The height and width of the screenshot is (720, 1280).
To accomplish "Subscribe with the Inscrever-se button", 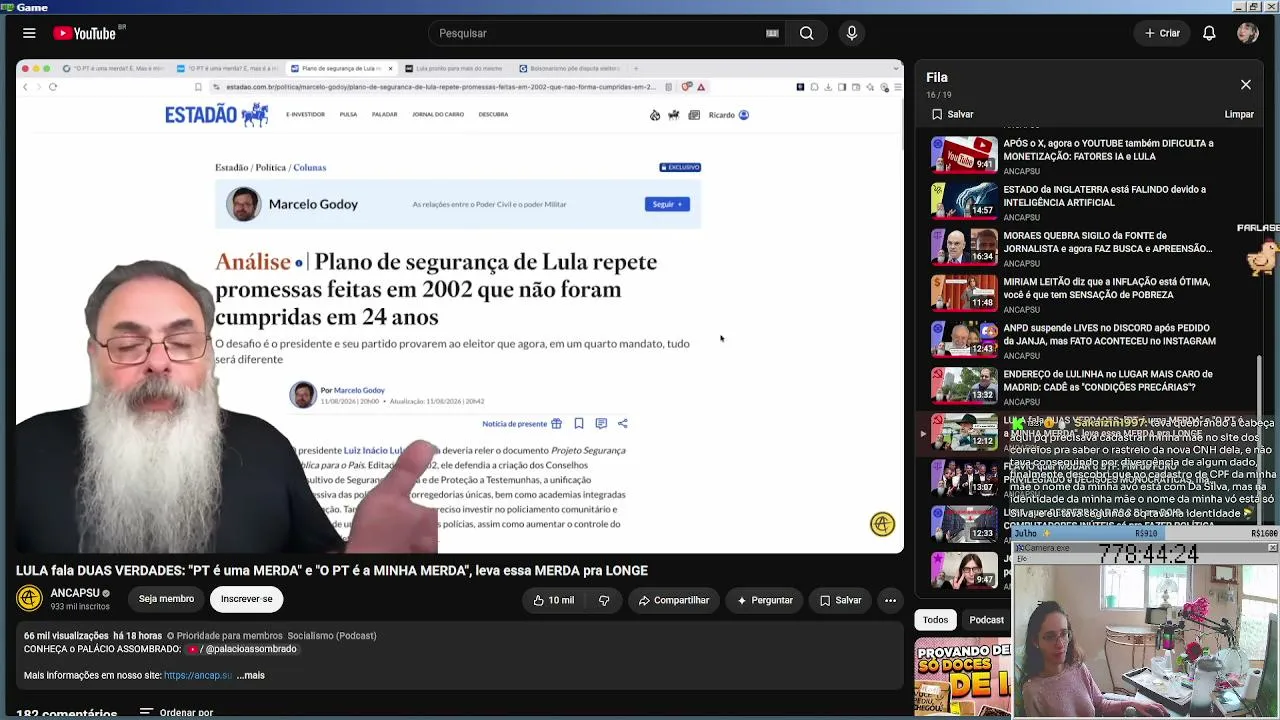I will pyautogui.click(x=246, y=599).
